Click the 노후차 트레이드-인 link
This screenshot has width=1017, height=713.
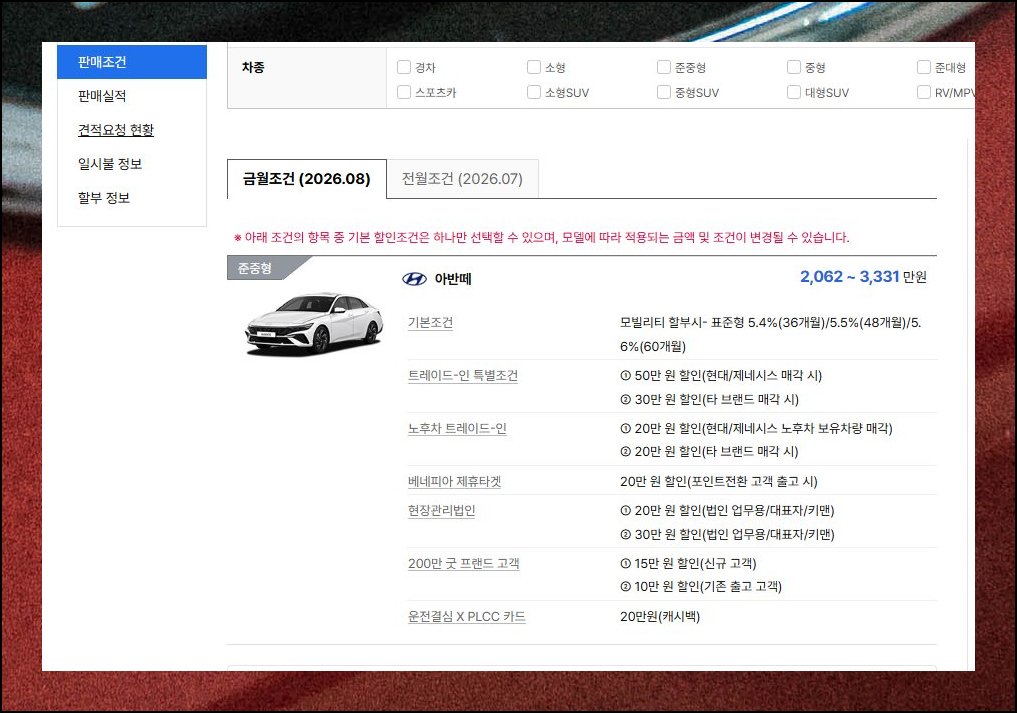click(x=457, y=428)
